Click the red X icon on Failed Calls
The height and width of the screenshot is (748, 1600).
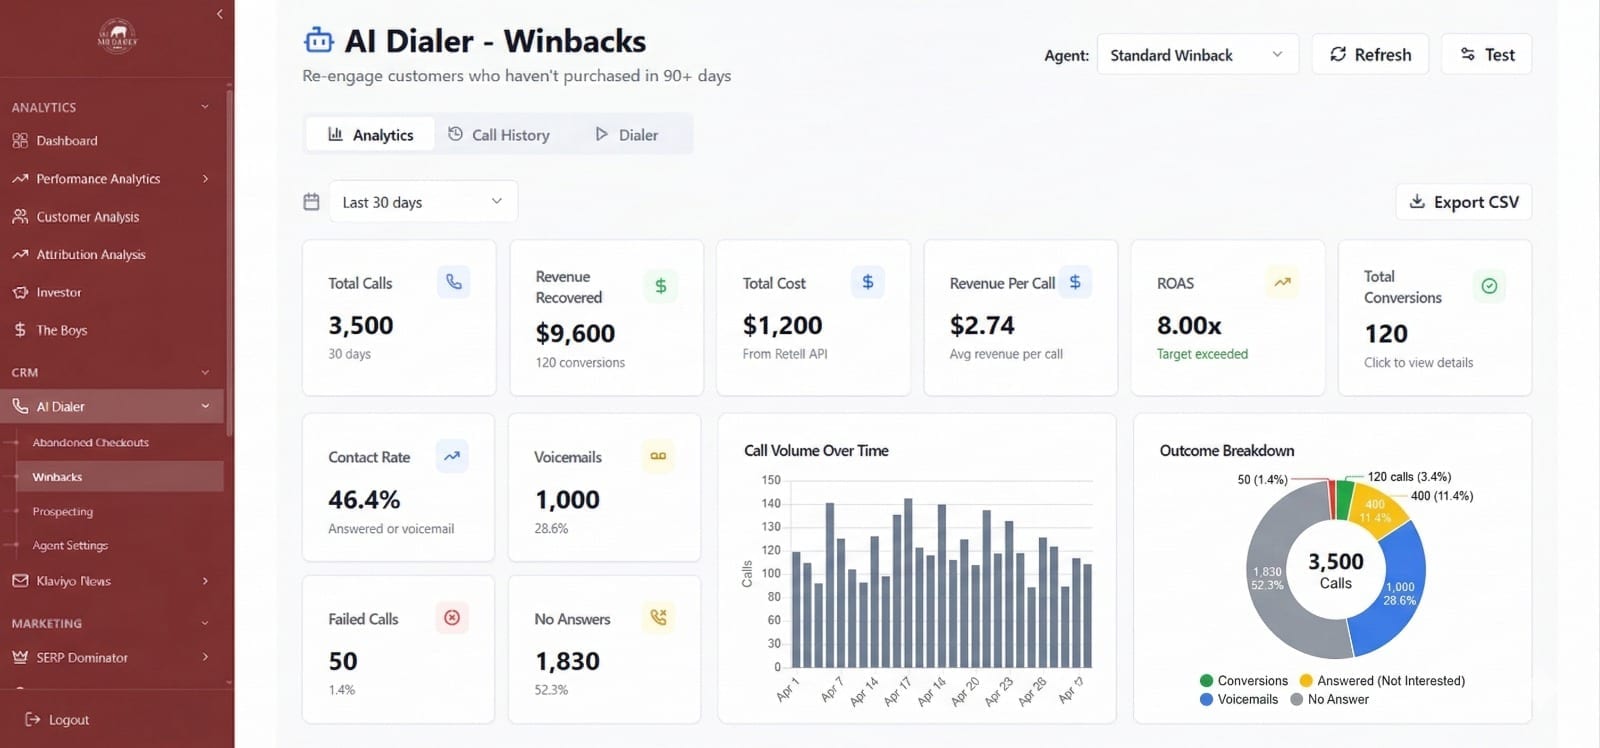pos(452,618)
